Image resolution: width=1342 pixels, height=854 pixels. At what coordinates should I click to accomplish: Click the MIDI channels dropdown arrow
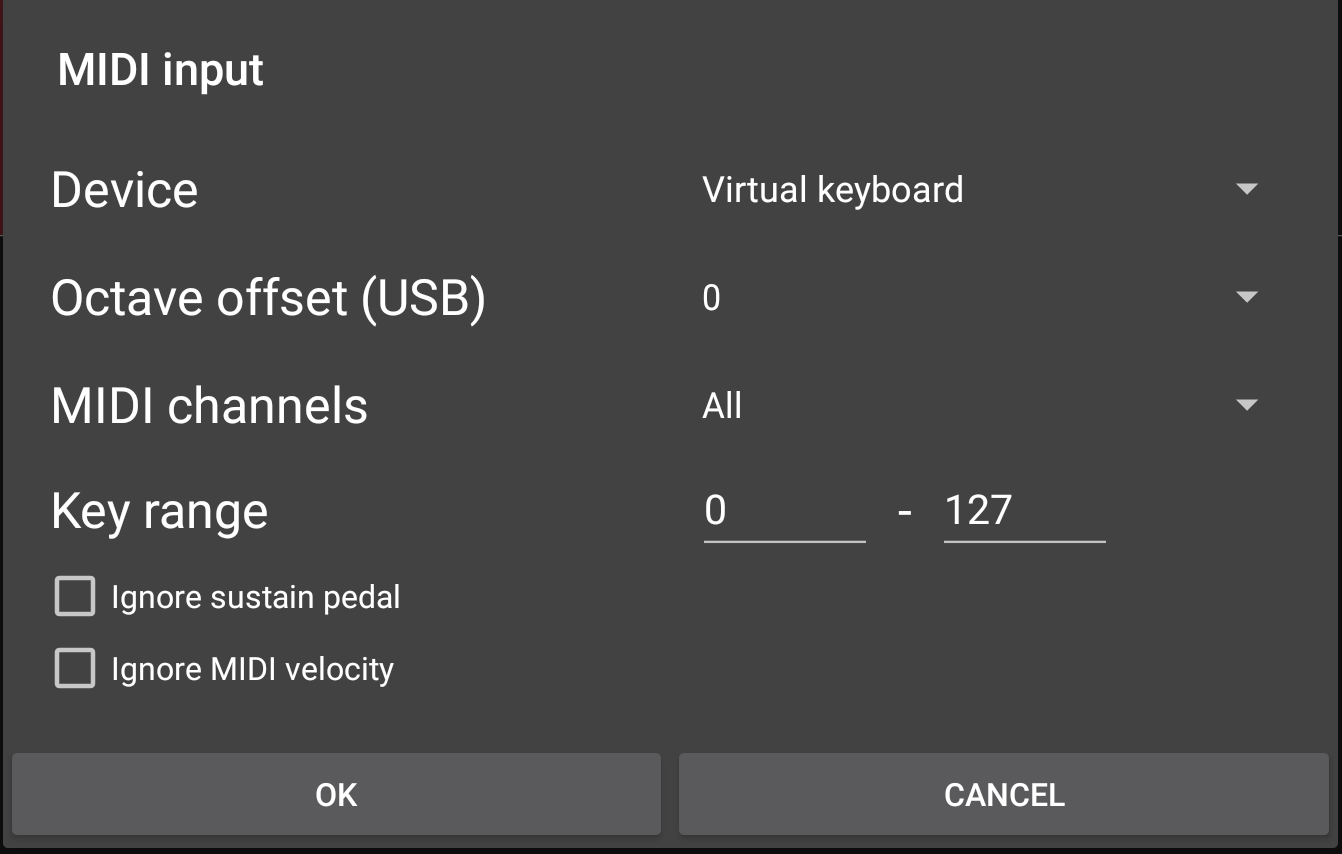point(1246,405)
